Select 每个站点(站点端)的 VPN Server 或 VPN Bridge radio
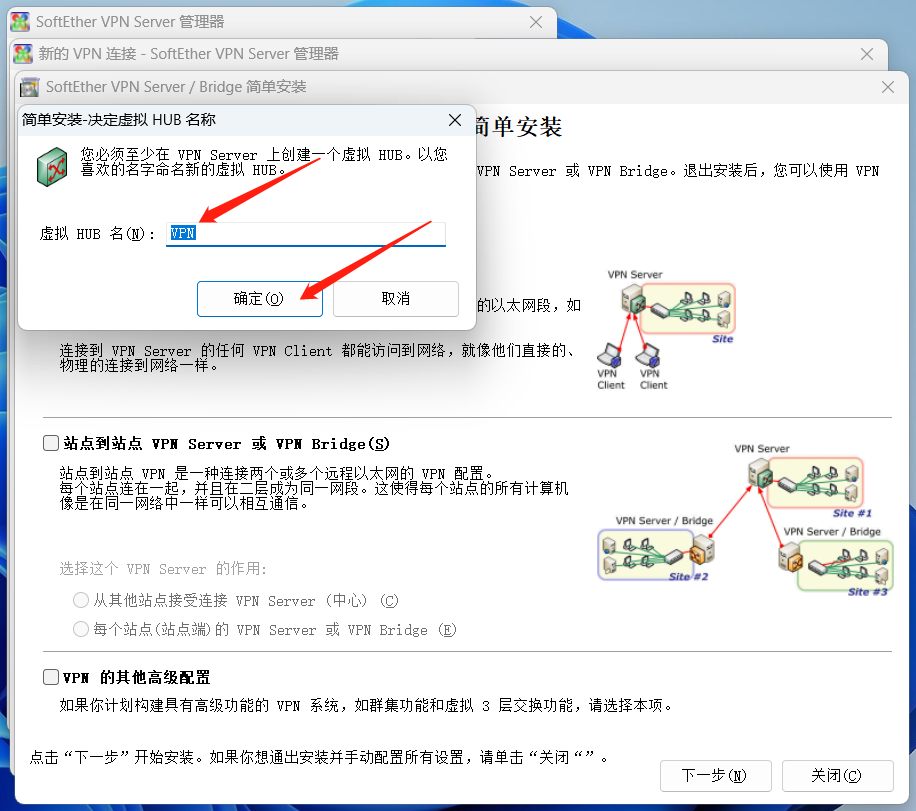This screenshot has height=811, width=916. tap(81, 629)
